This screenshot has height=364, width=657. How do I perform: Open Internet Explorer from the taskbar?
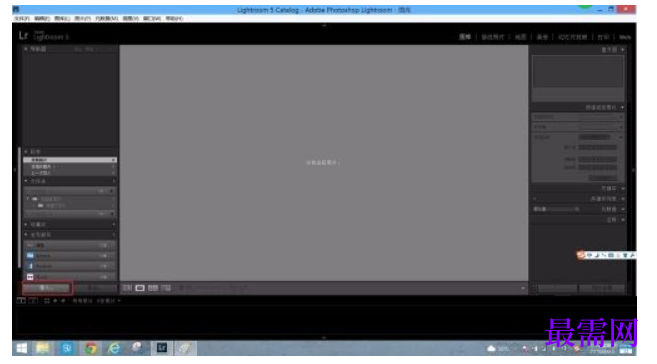tap(114, 348)
